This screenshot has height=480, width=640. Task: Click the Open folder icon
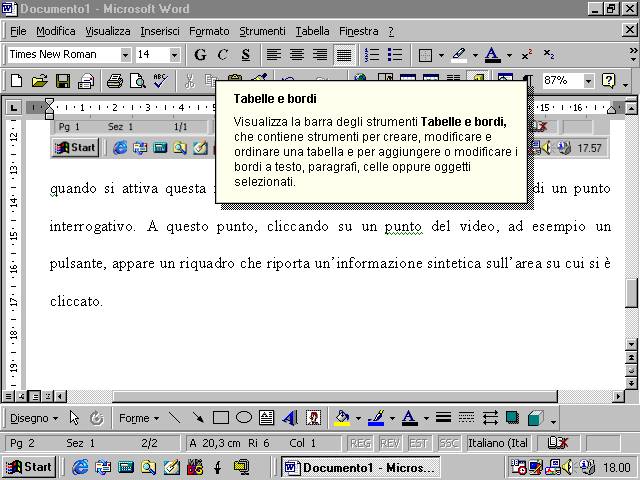(40, 81)
